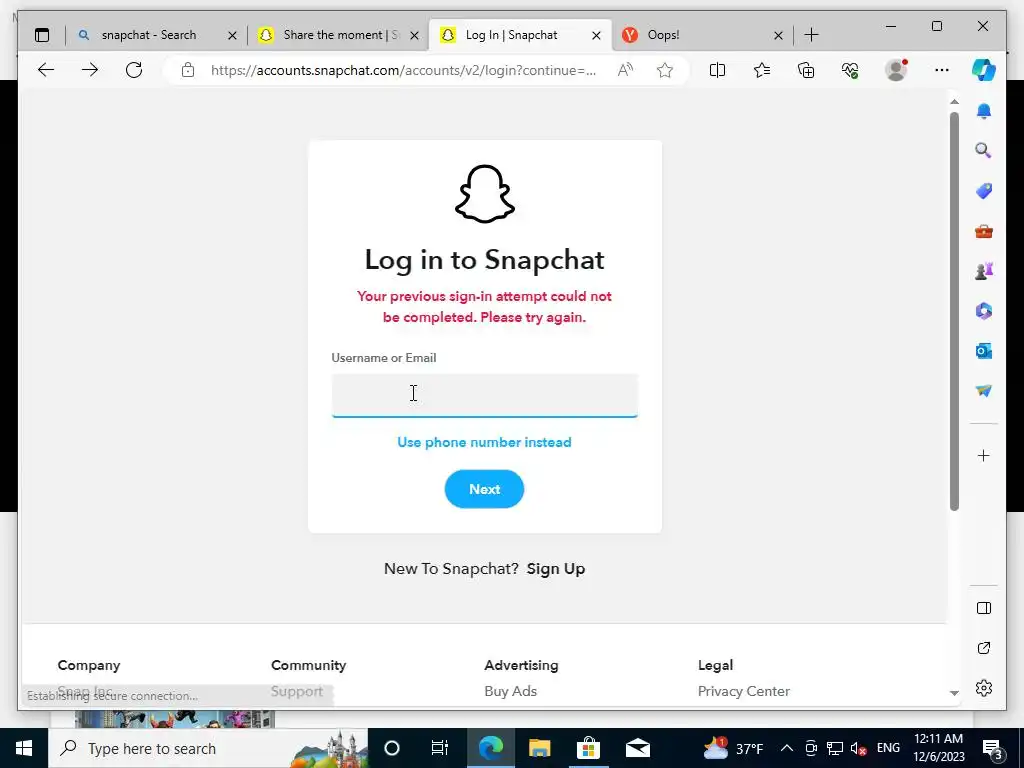Image resolution: width=1024 pixels, height=768 pixels.
Task: Click the scrollbar up arrow
Action: (954, 102)
